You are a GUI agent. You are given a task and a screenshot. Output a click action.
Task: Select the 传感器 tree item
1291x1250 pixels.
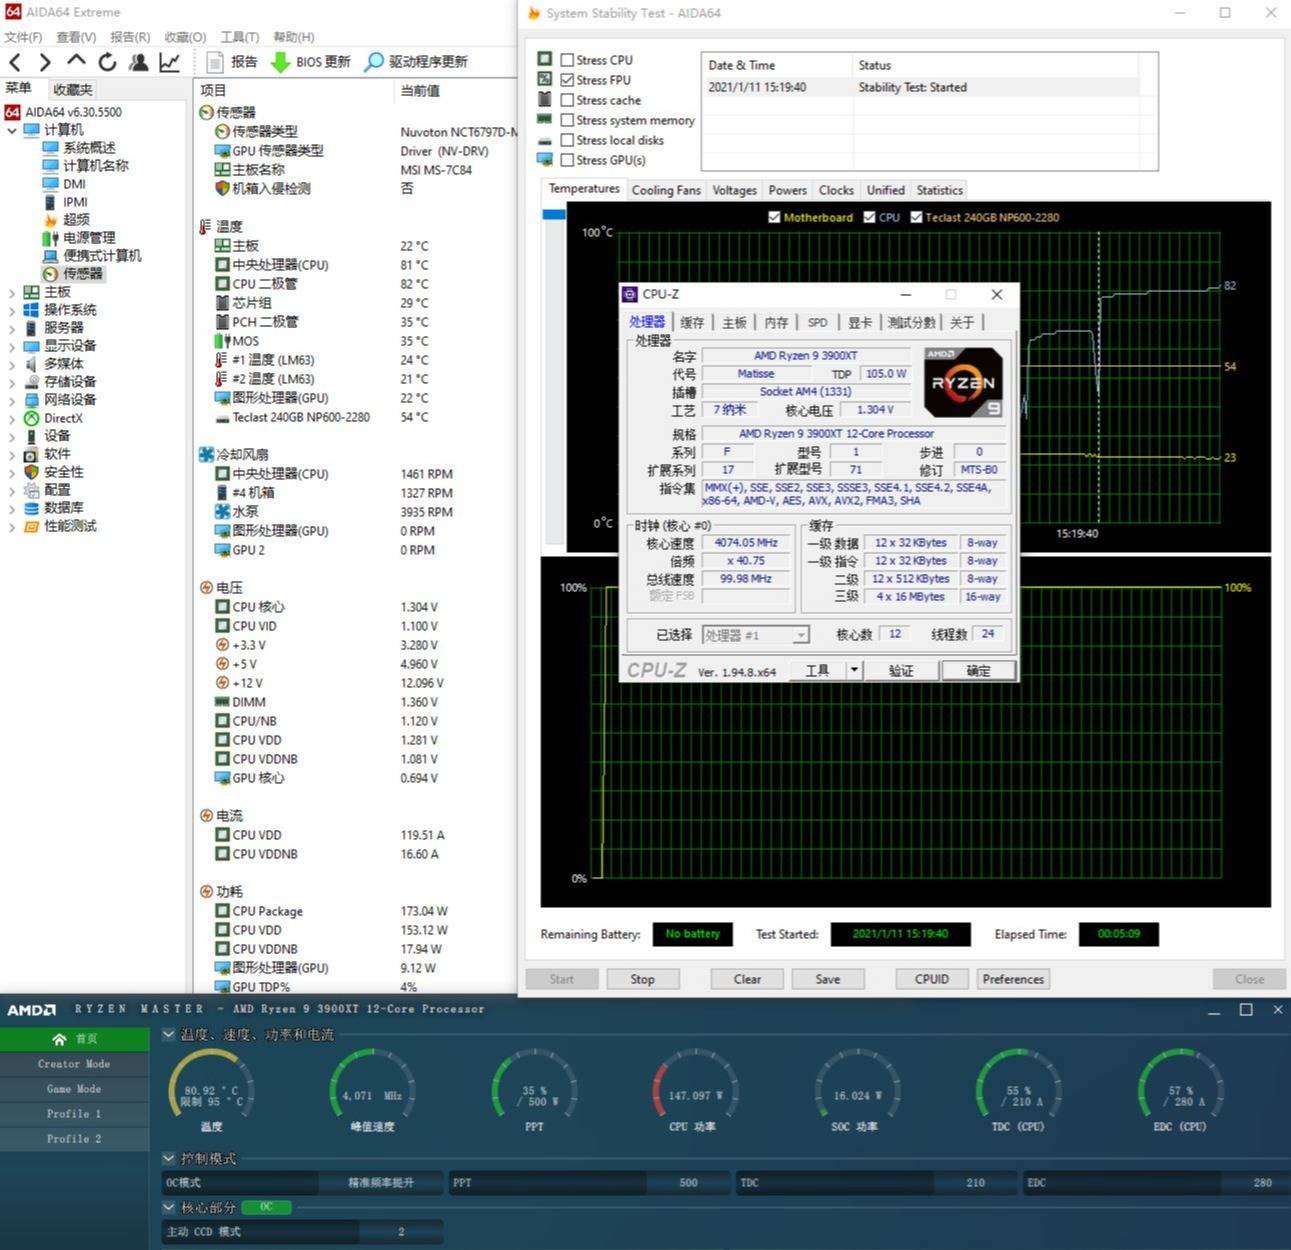(x=82, y=273)
